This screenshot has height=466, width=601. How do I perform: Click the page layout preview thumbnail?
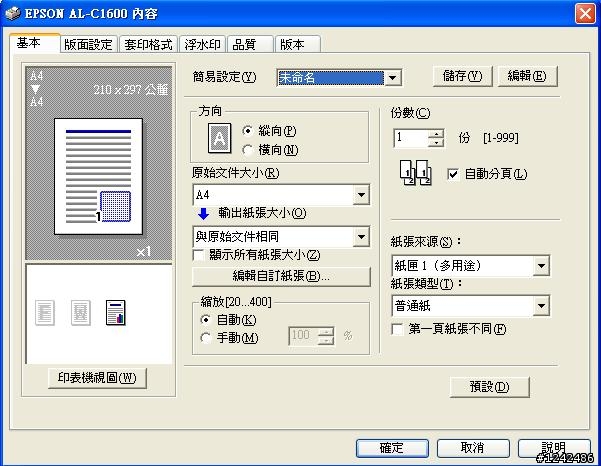tap(99, 176)
